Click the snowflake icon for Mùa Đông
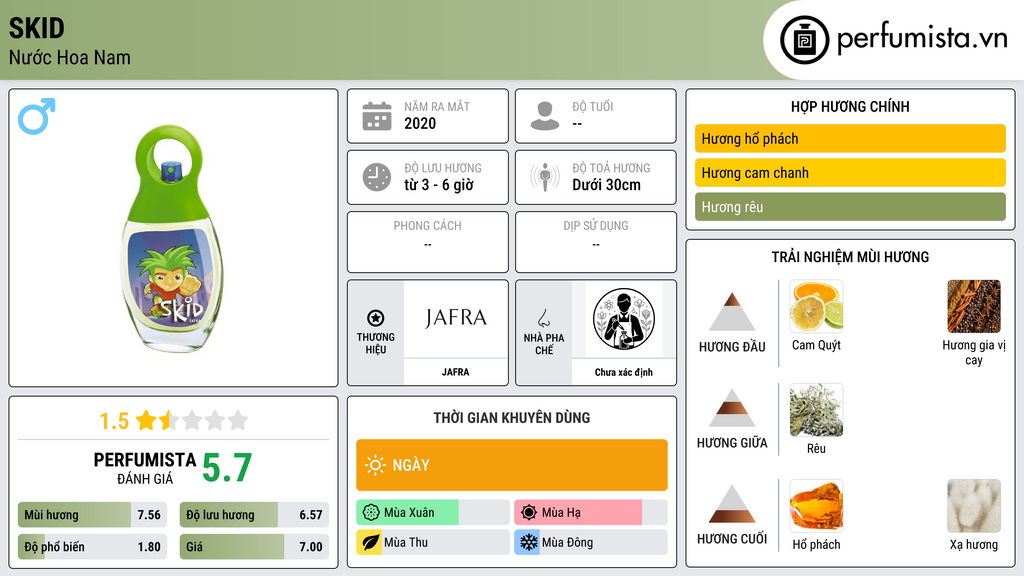Viewport: 1024px width, 576px height. click(529, 542)
